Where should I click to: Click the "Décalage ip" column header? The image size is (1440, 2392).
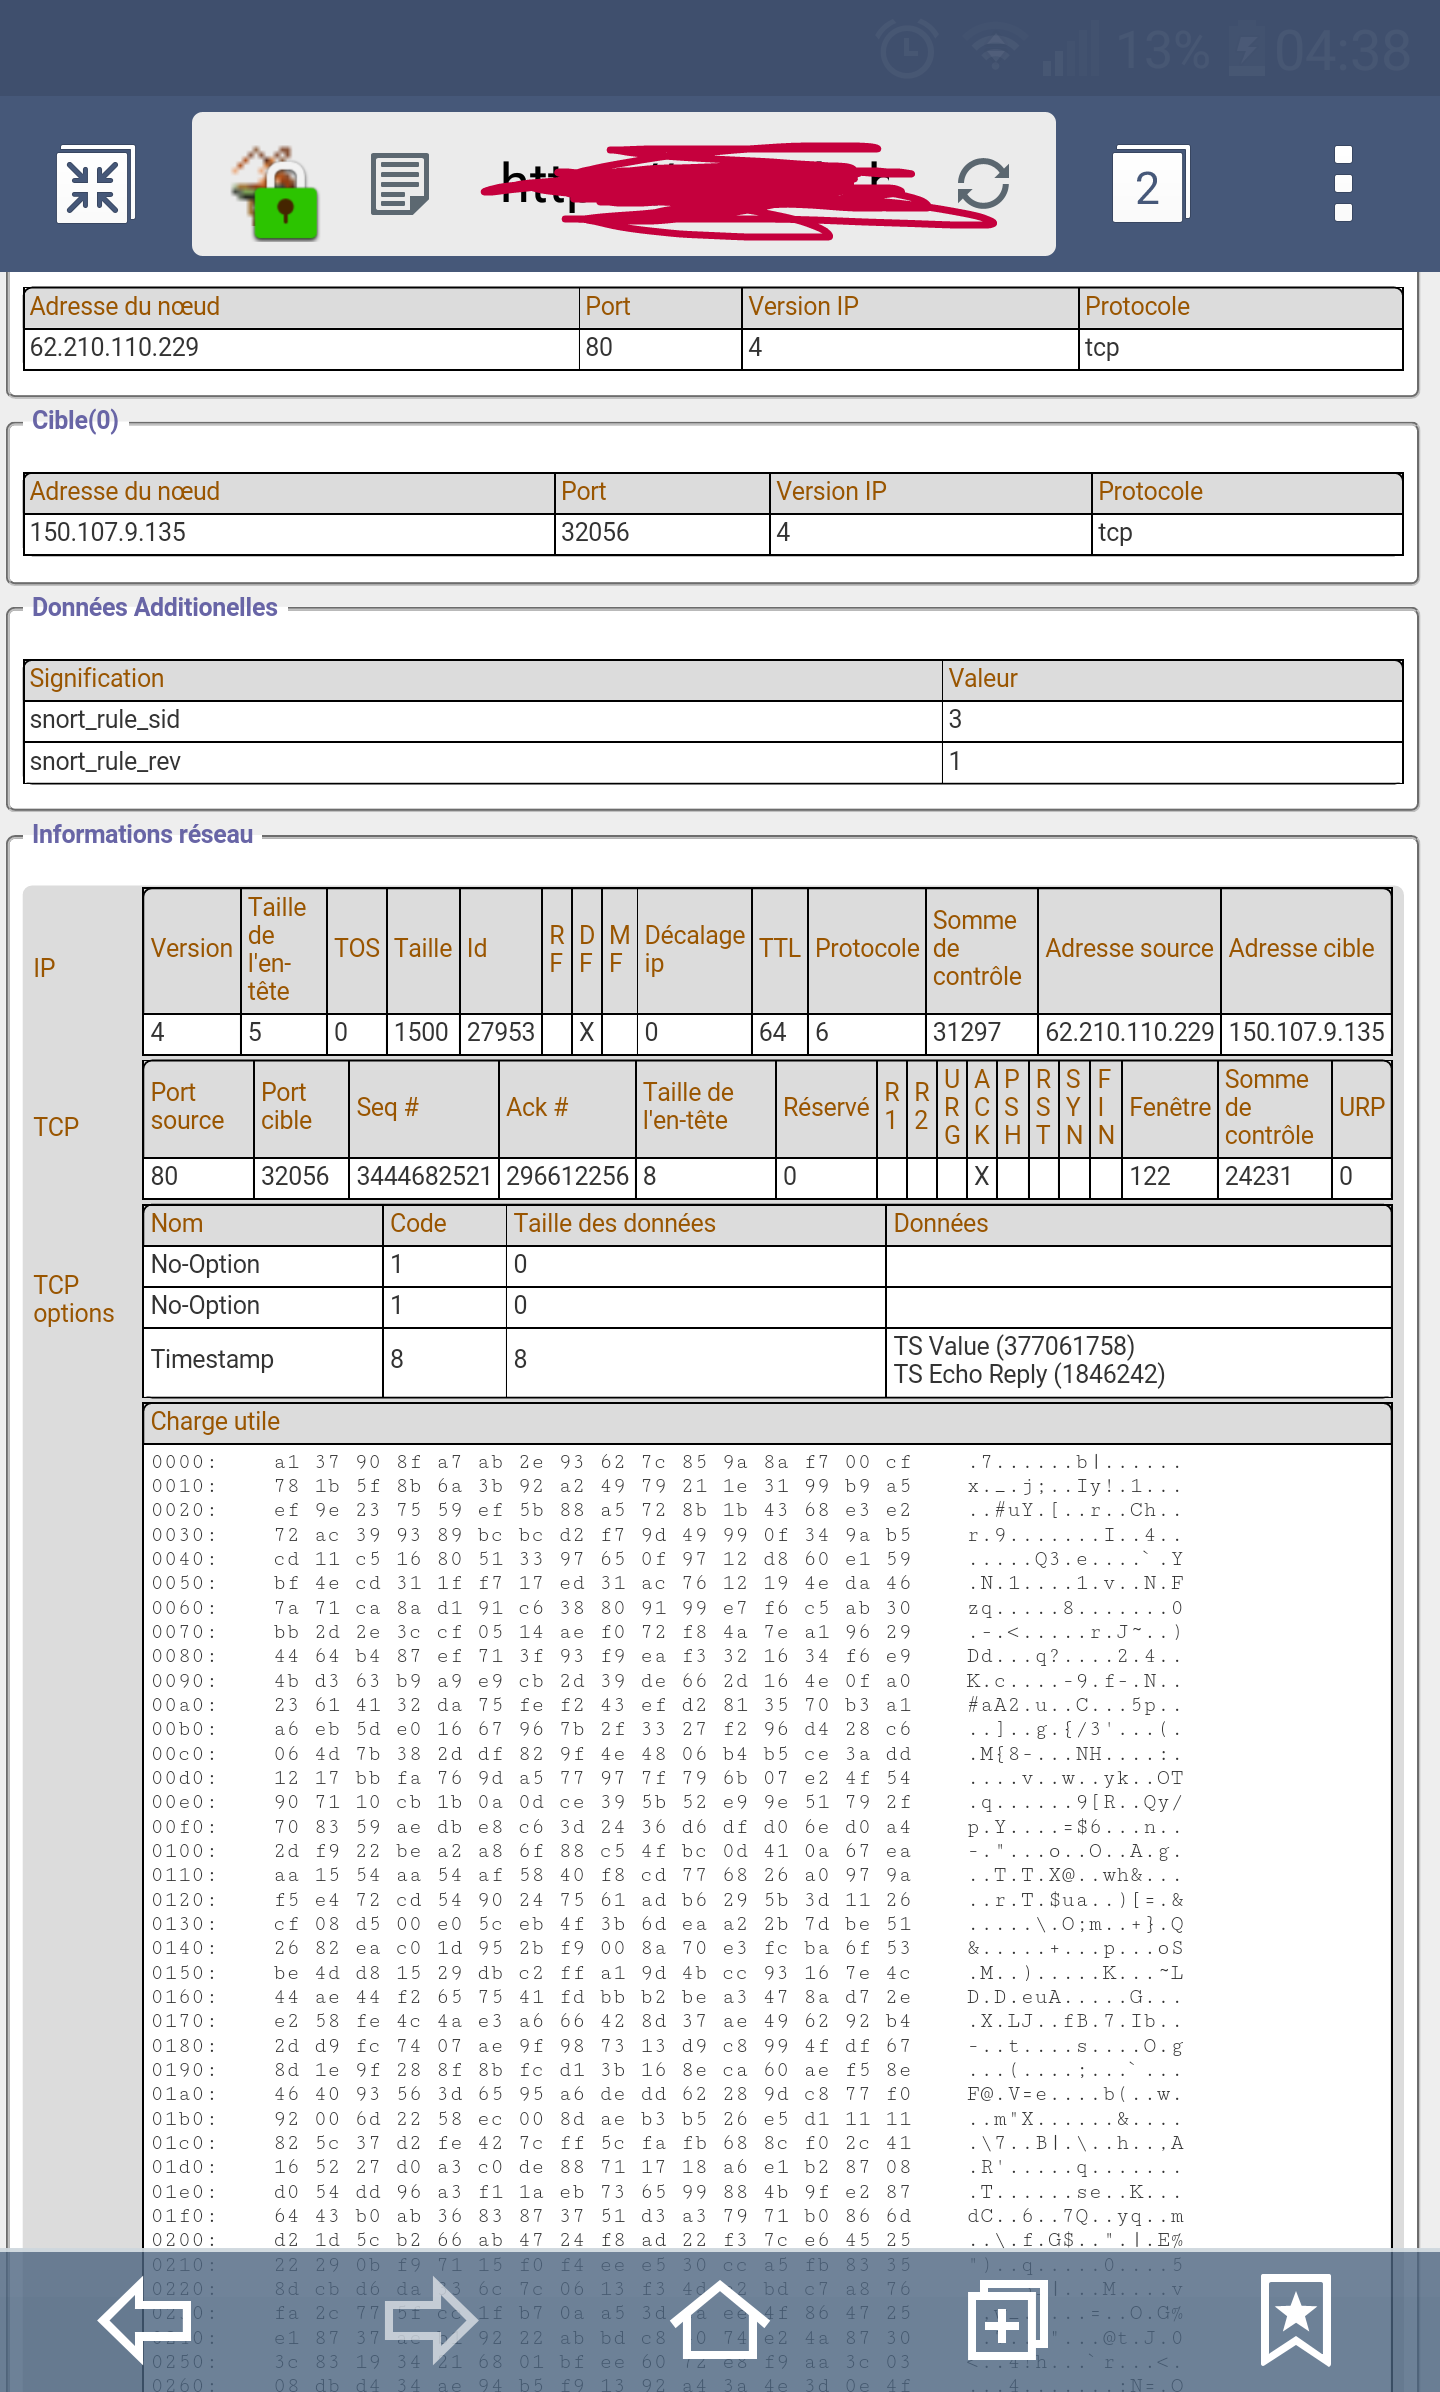coord(694,949)
